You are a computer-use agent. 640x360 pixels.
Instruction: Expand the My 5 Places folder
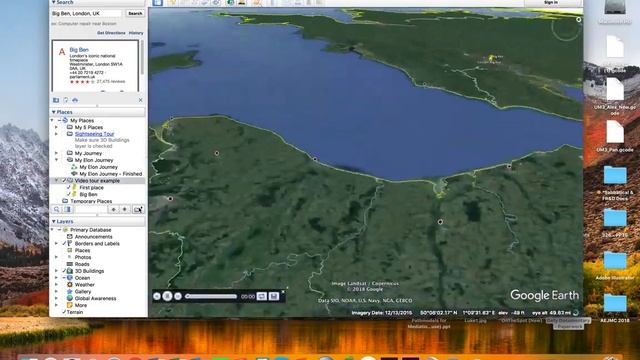coord(56,127)
